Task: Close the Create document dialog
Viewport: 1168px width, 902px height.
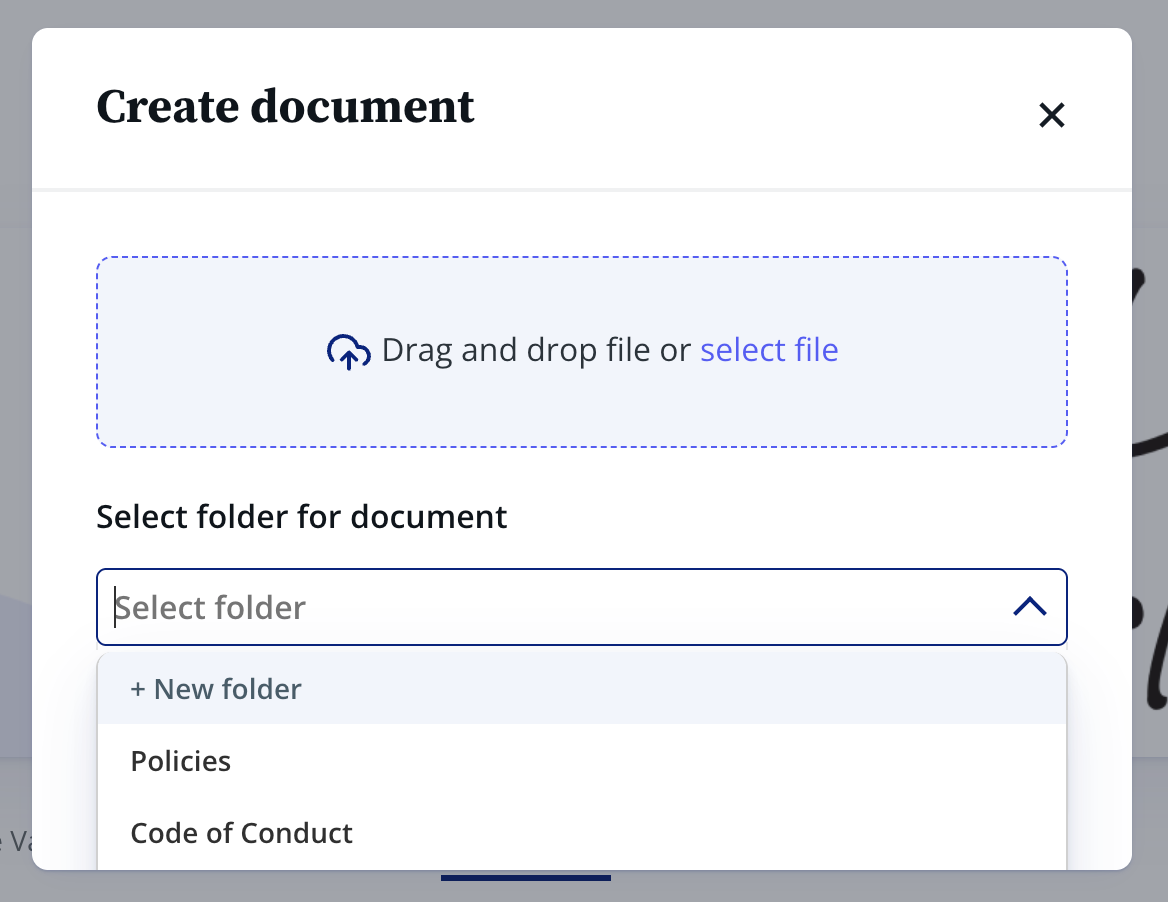Action: click(1051, 116)
